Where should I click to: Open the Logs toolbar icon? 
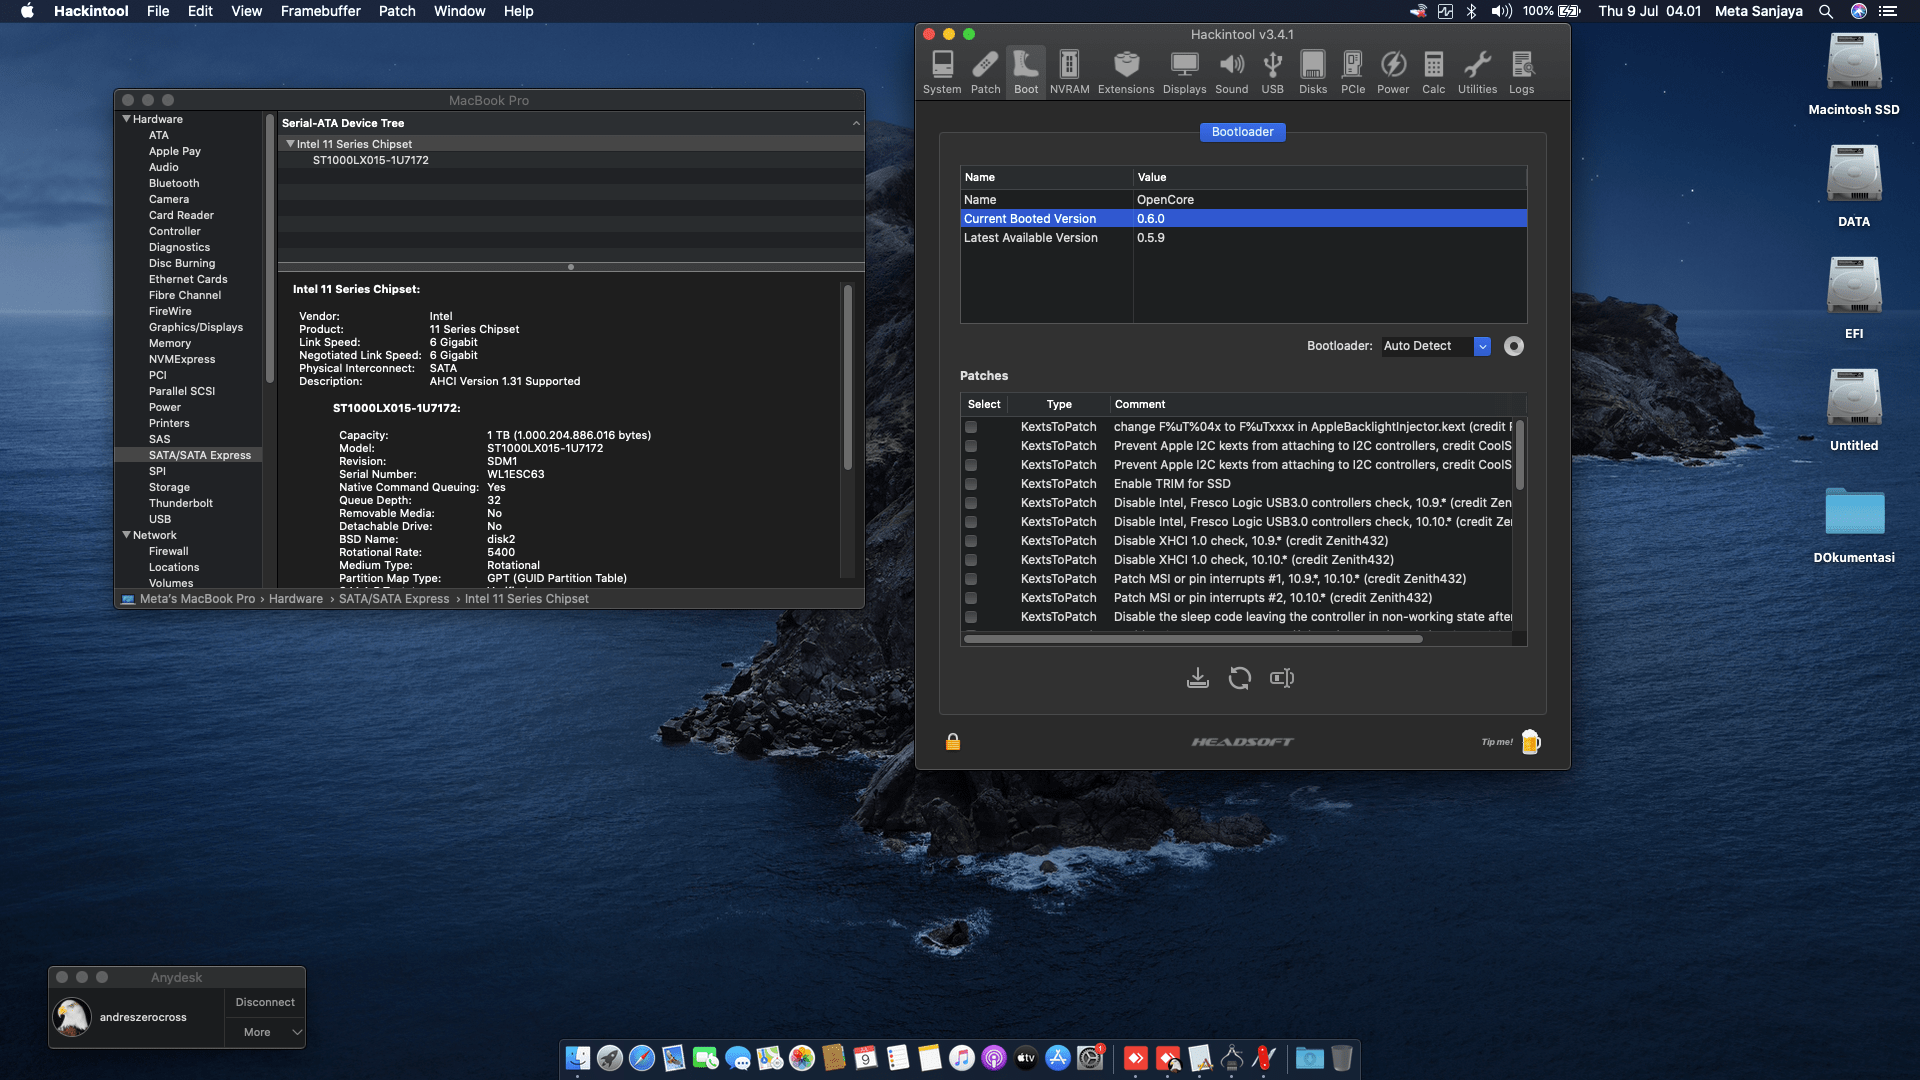pyautogui.click(x=1521, y=72)
